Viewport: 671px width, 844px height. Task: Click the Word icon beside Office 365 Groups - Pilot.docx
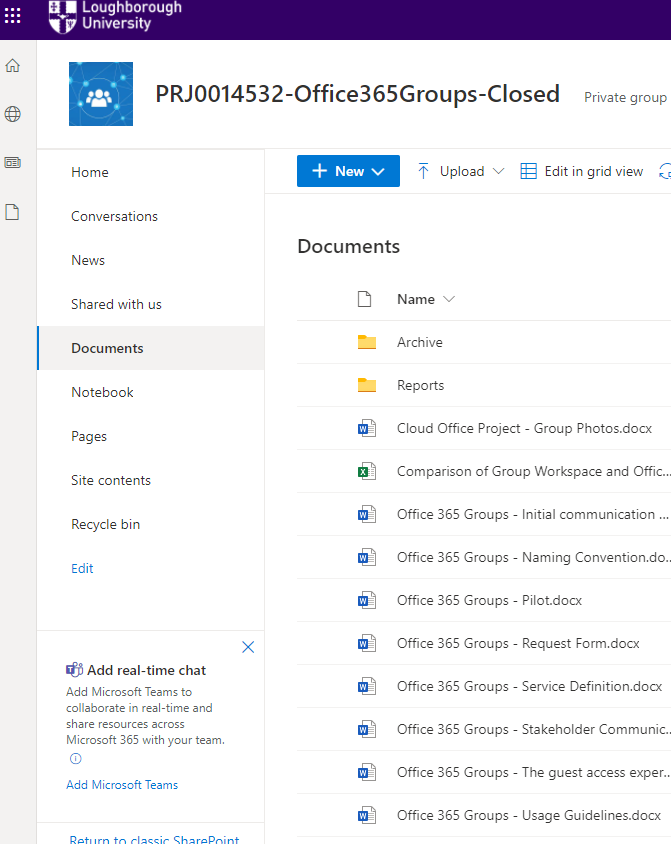[366, 600]
